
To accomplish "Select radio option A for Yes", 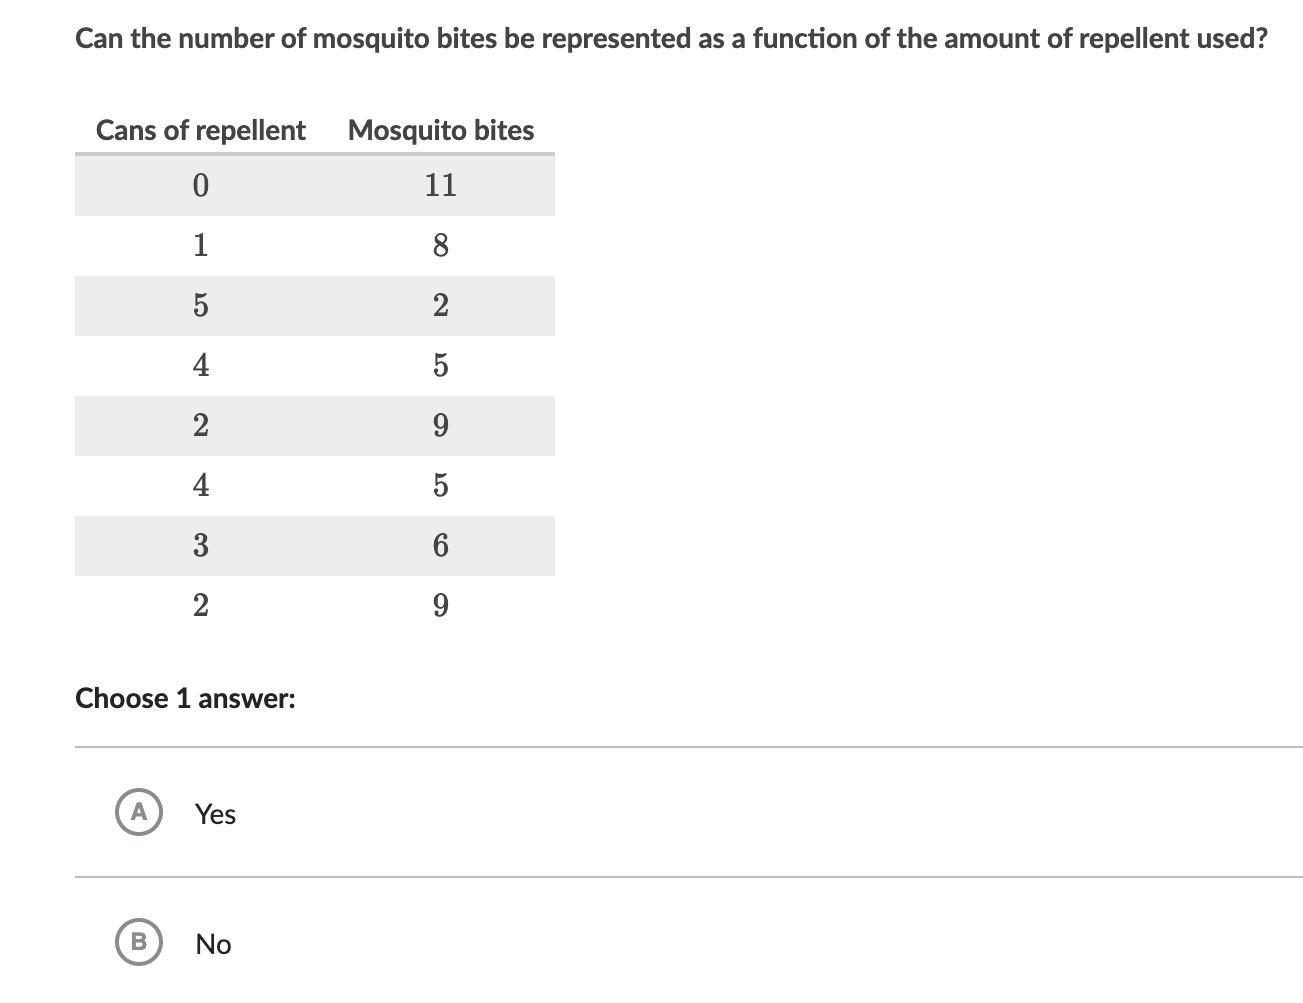I will coord(139,811).
